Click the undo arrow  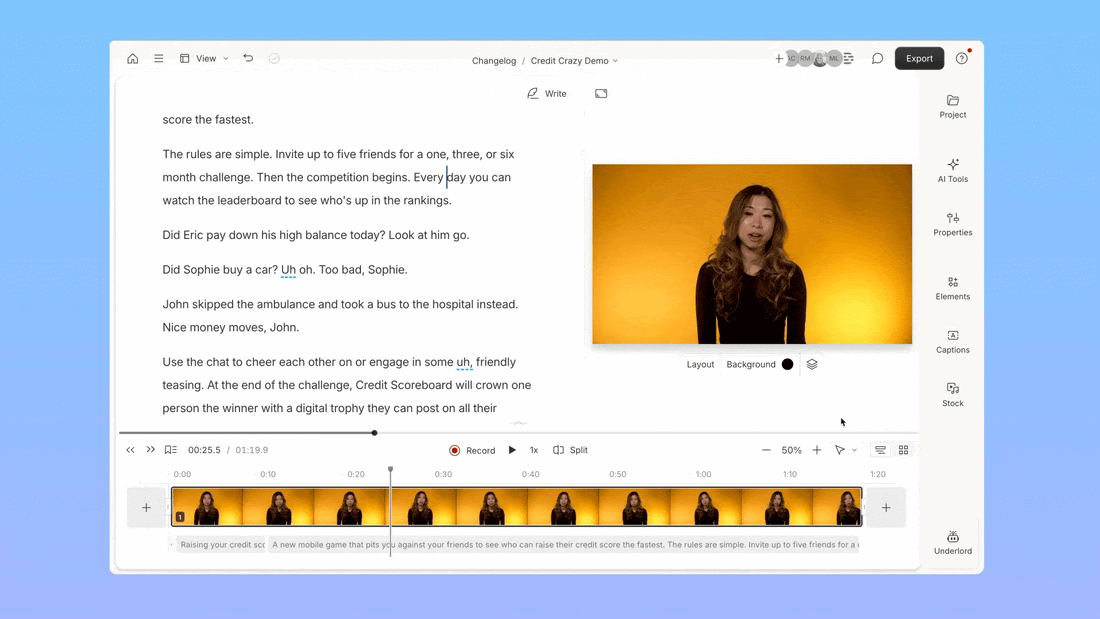pos(248,59)
